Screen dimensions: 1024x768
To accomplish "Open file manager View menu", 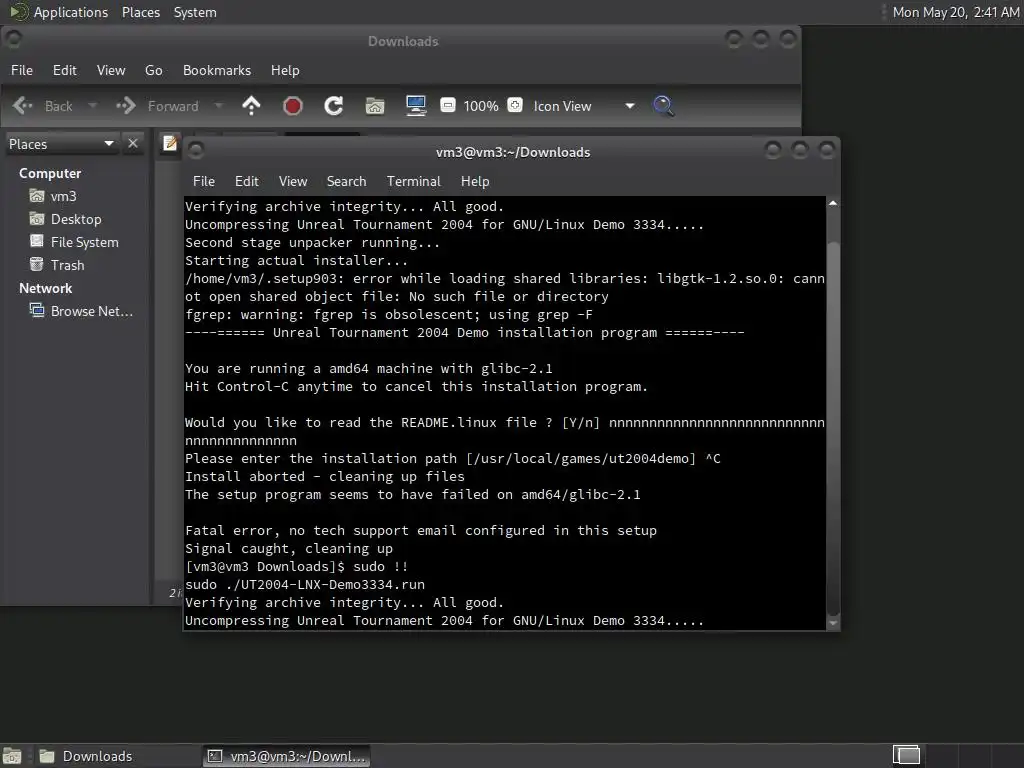I will point(111,70).
